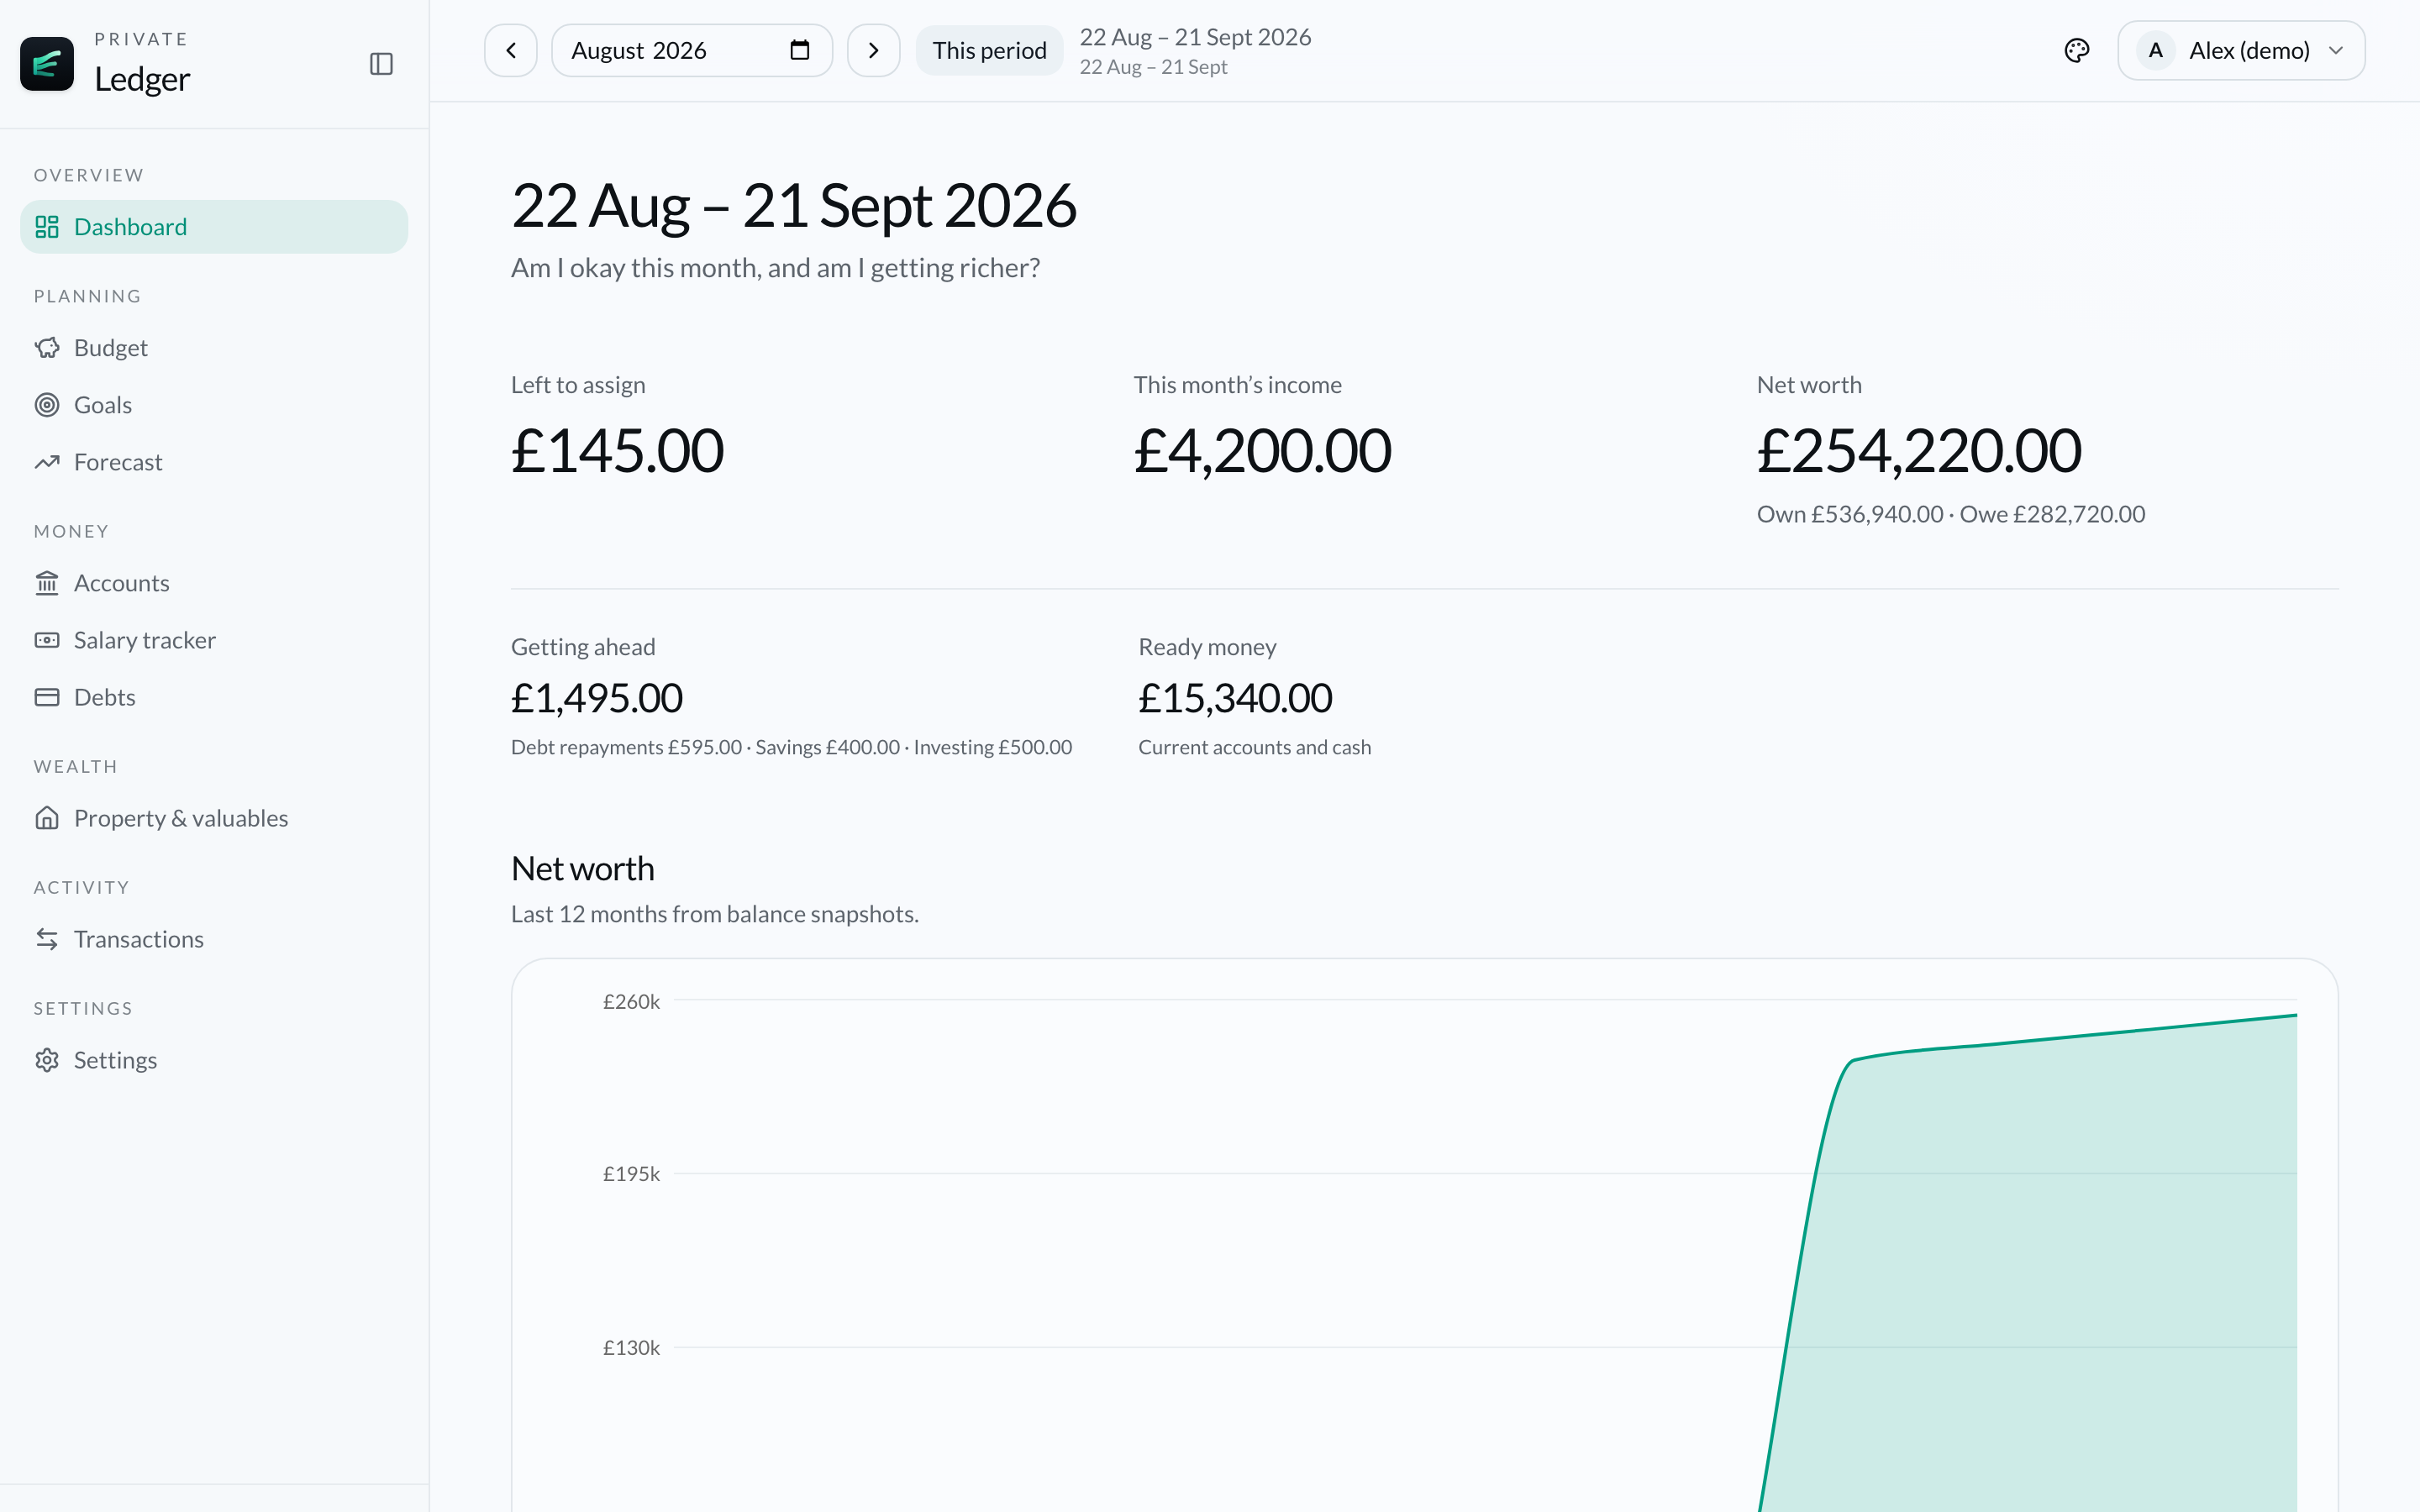Click the August 2026 month field
Image resolution: width=2420 pixels, height=1512 pixels.
692,50
